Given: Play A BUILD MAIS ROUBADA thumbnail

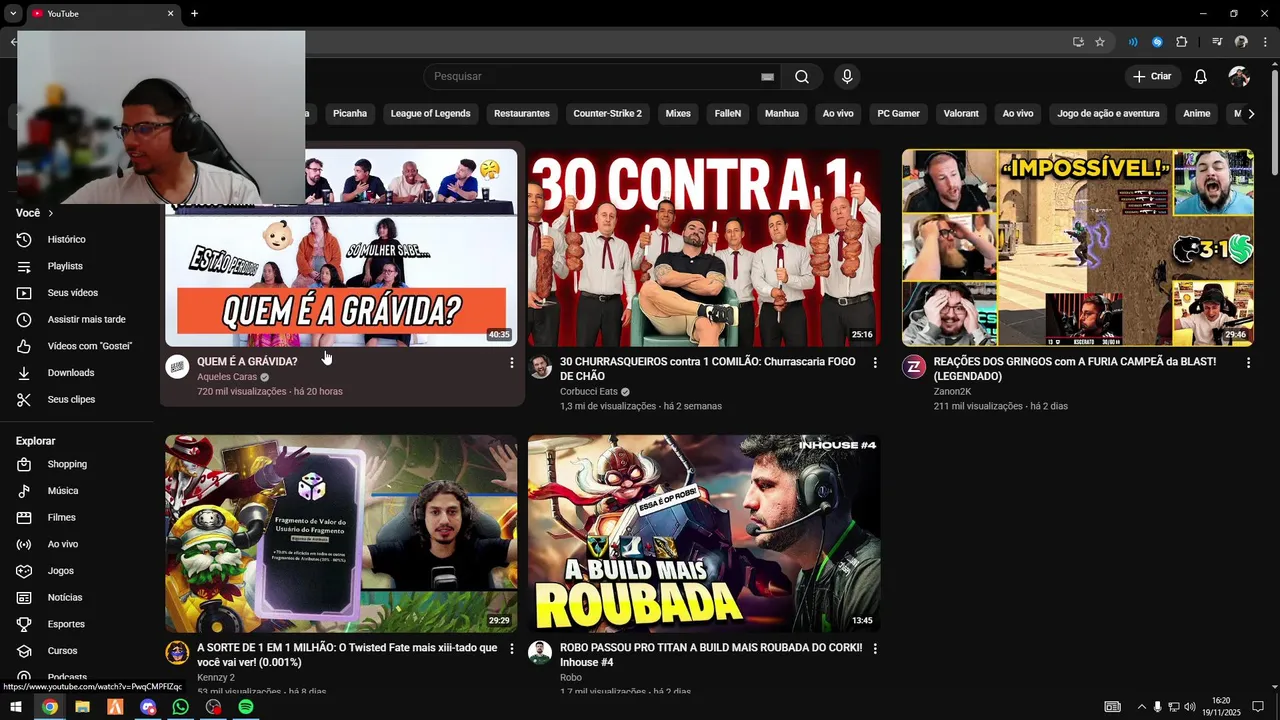Looking at the screenshot, I should [x=704, y=533].
